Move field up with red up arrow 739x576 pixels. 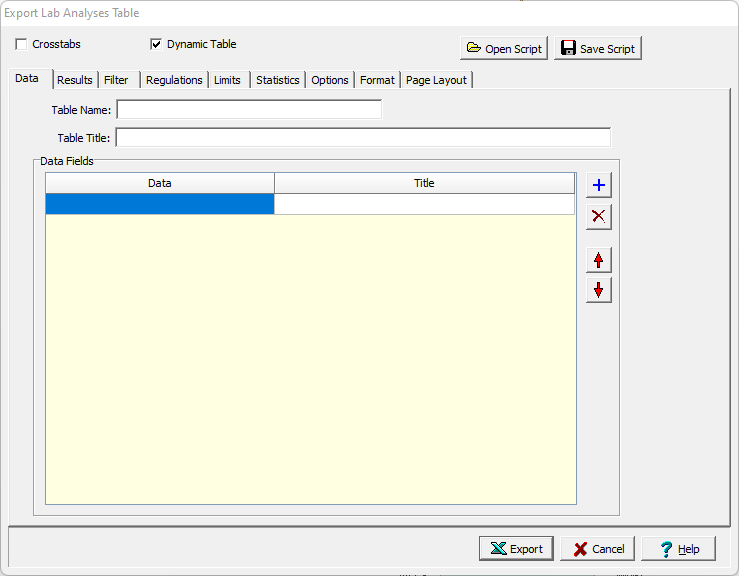(599, 260)
